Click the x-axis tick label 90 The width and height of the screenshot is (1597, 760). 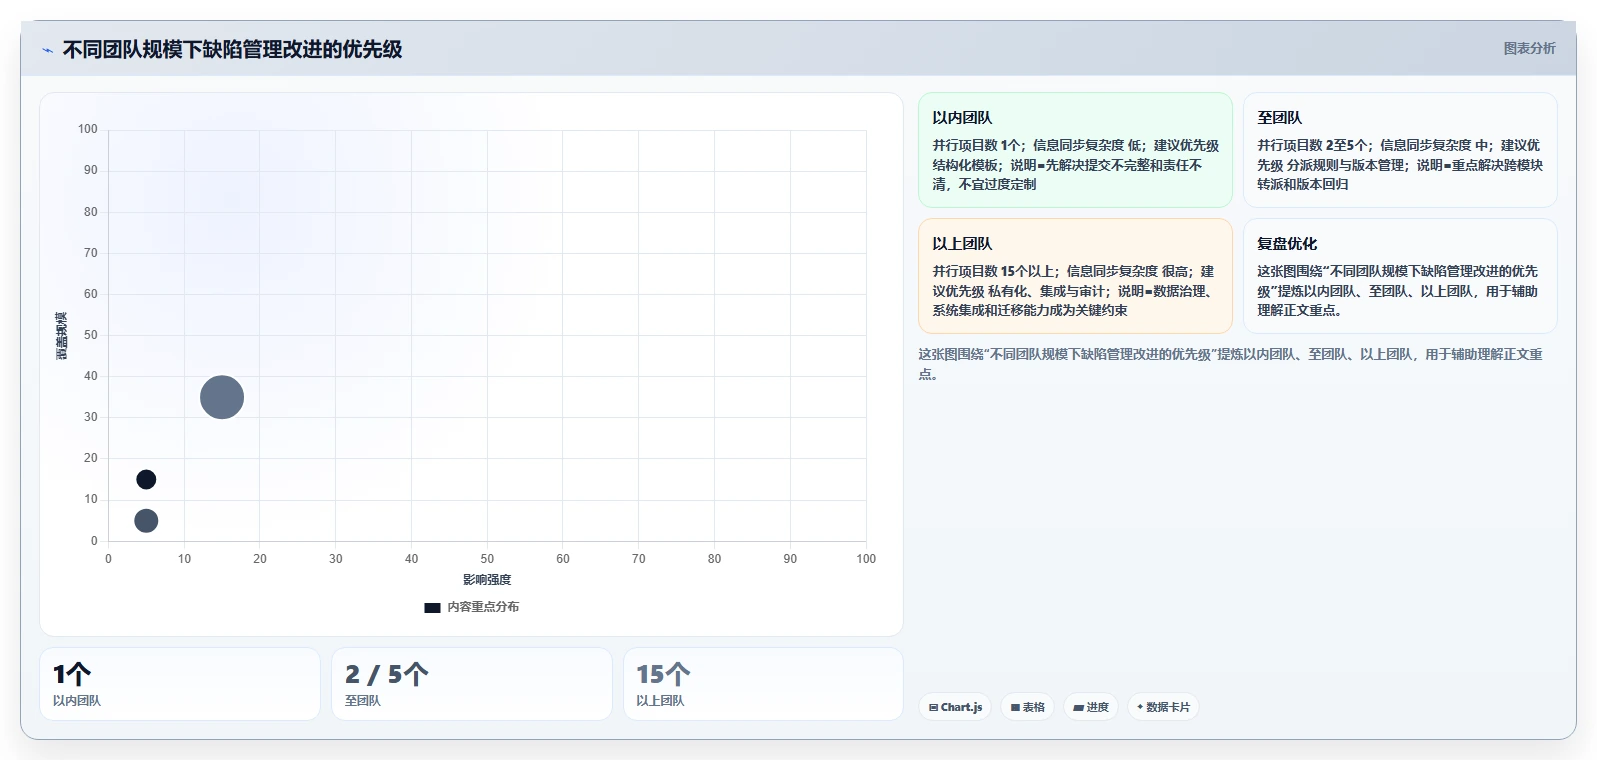click(790, 559)
